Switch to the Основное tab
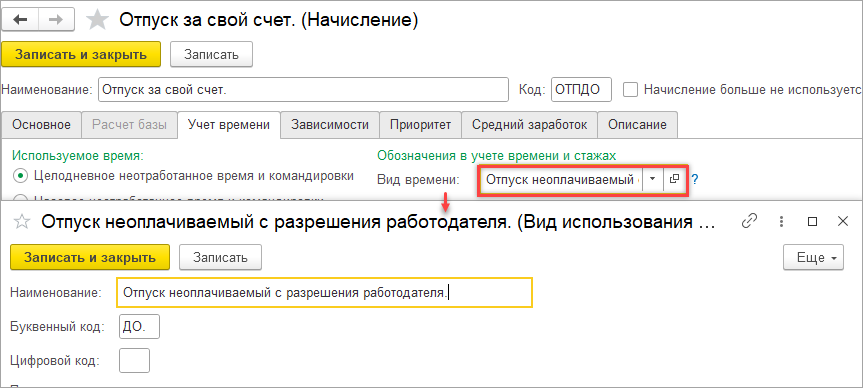Viewport: 863px width, 388px height. coord(41,124)
